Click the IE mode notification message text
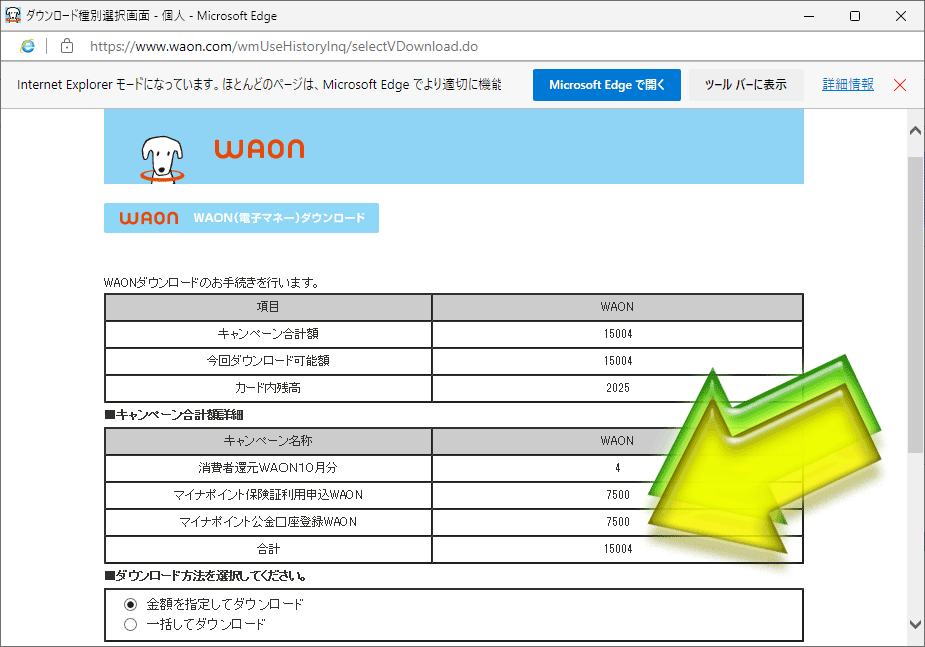The height and width of the screenshot is (647, 925). [x=259, y=85]
